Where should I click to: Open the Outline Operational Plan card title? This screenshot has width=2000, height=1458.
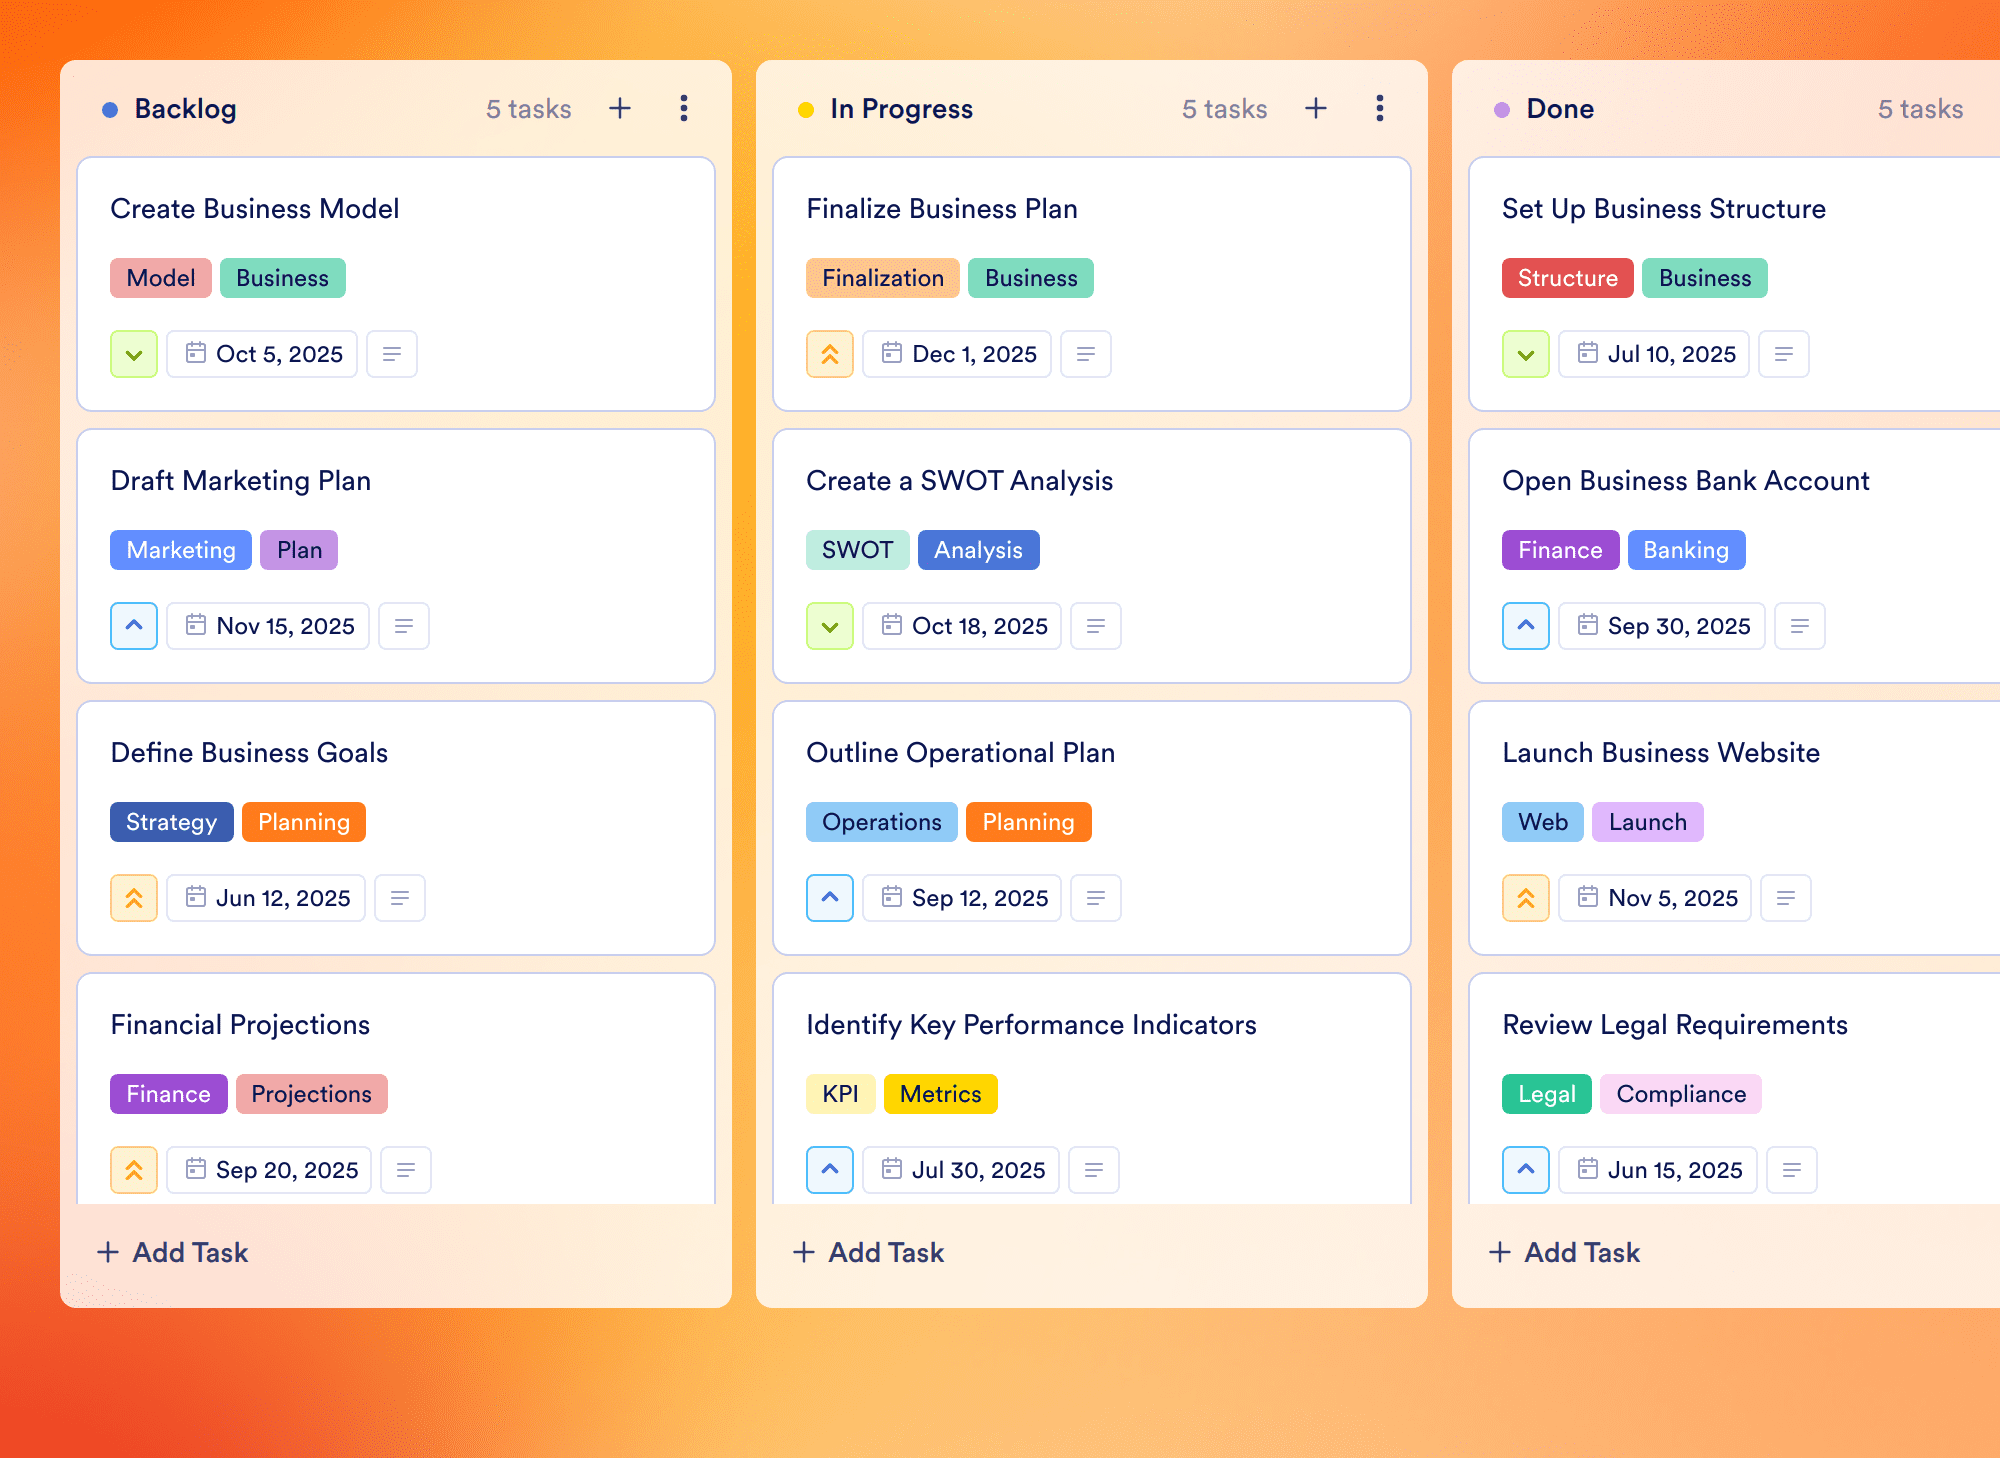(x=961, y=752)
